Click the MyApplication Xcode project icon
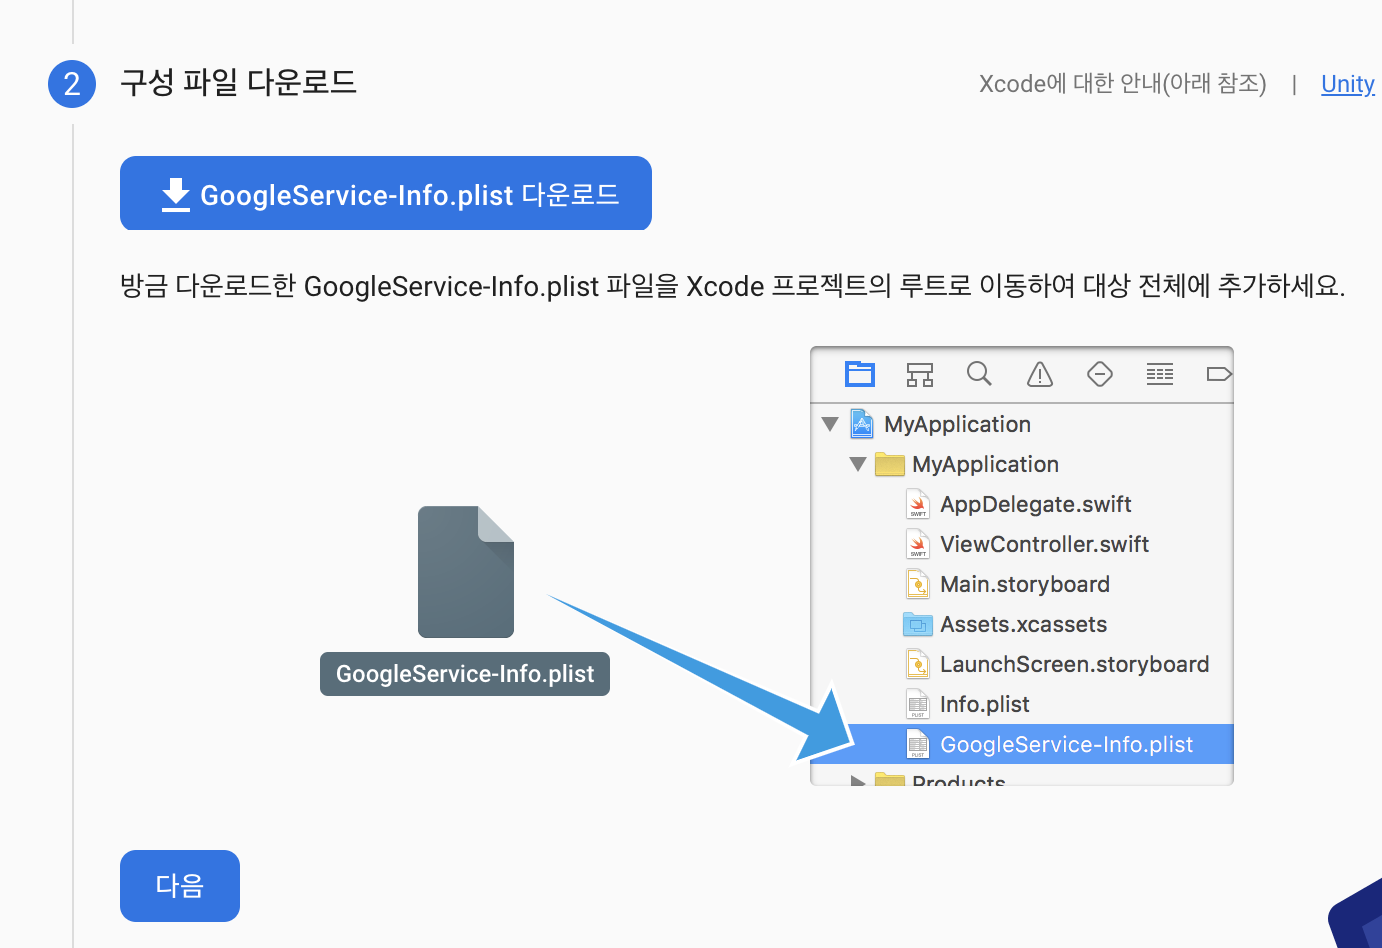This screenshot has height=948, width=1382. (x=862, y=424)
